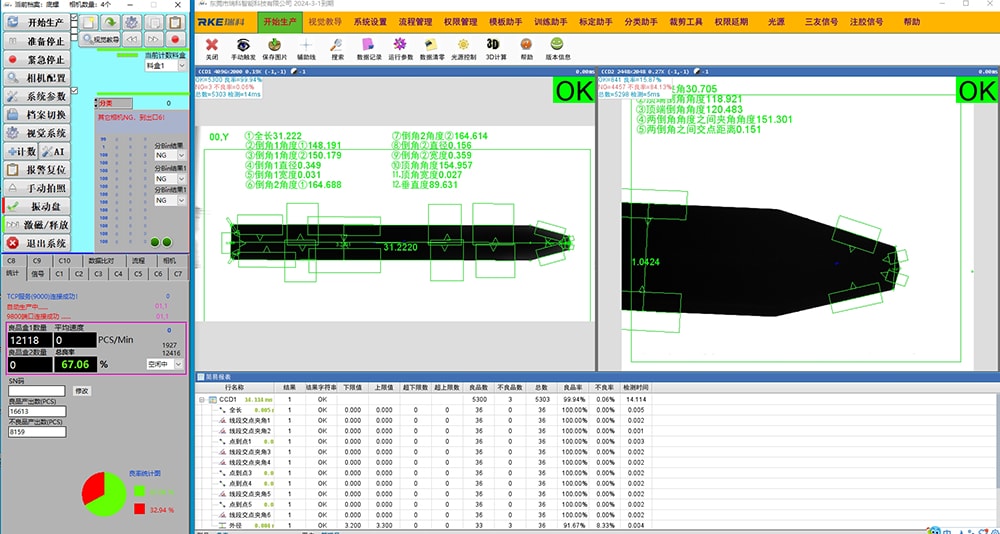Open the 光源控制 light icon
This screenshot has width=1000, height=534.
click(x=463, y=47)
